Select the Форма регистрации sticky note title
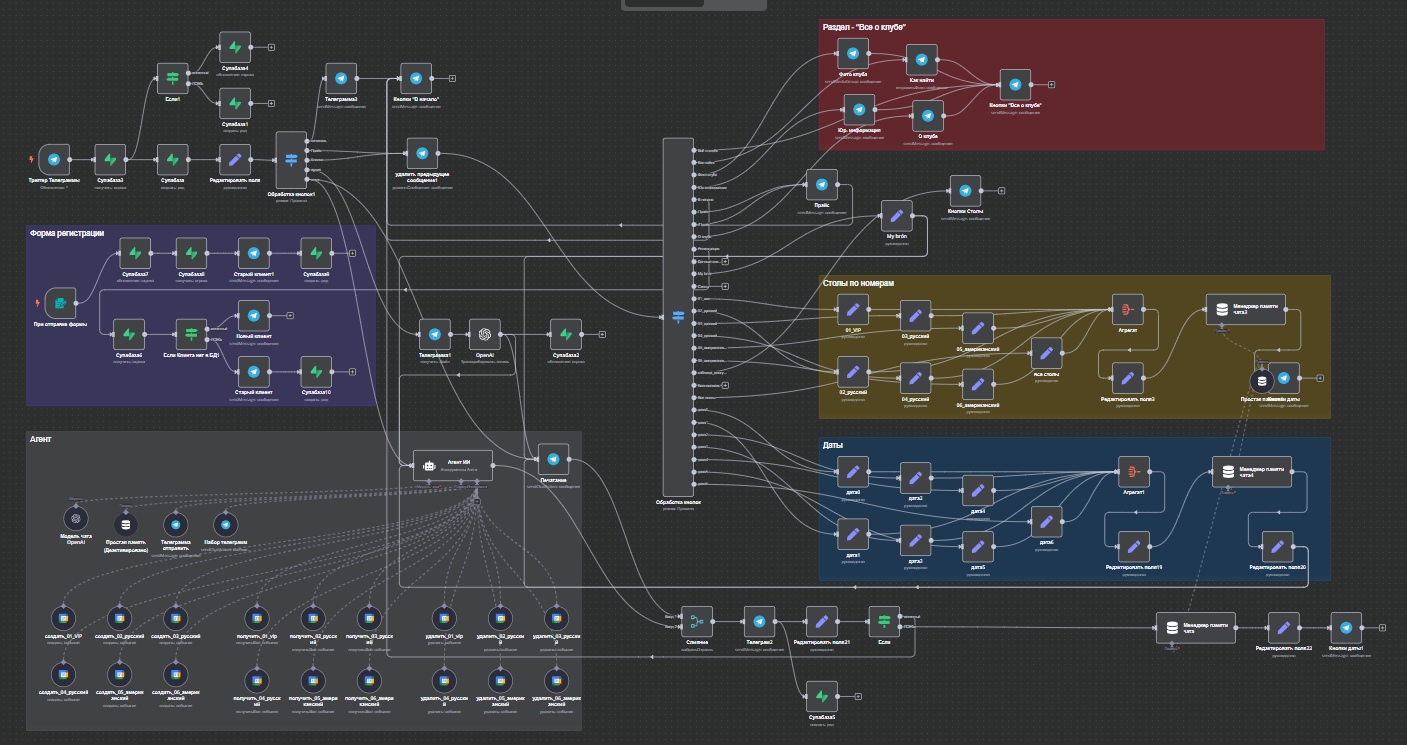 [67, 233]
